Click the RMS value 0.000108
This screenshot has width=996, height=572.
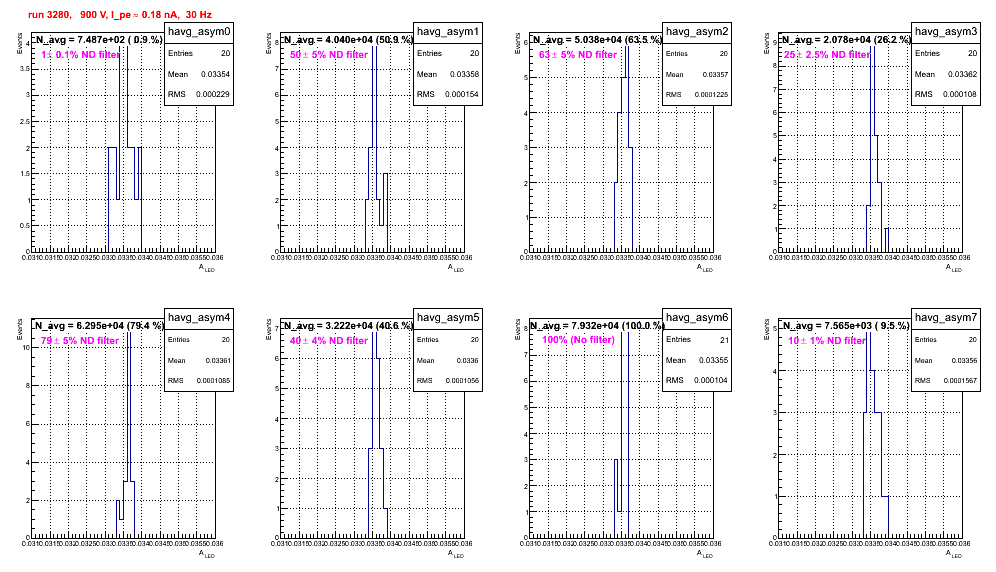[960, 94]
